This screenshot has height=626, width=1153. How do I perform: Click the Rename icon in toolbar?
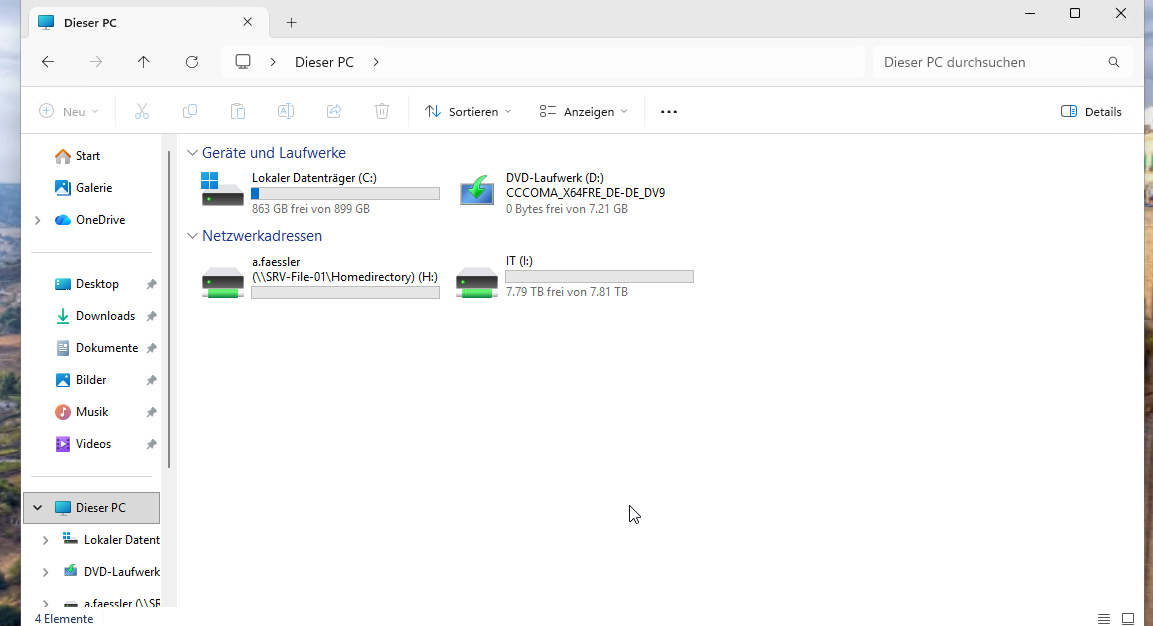[286, 111]
